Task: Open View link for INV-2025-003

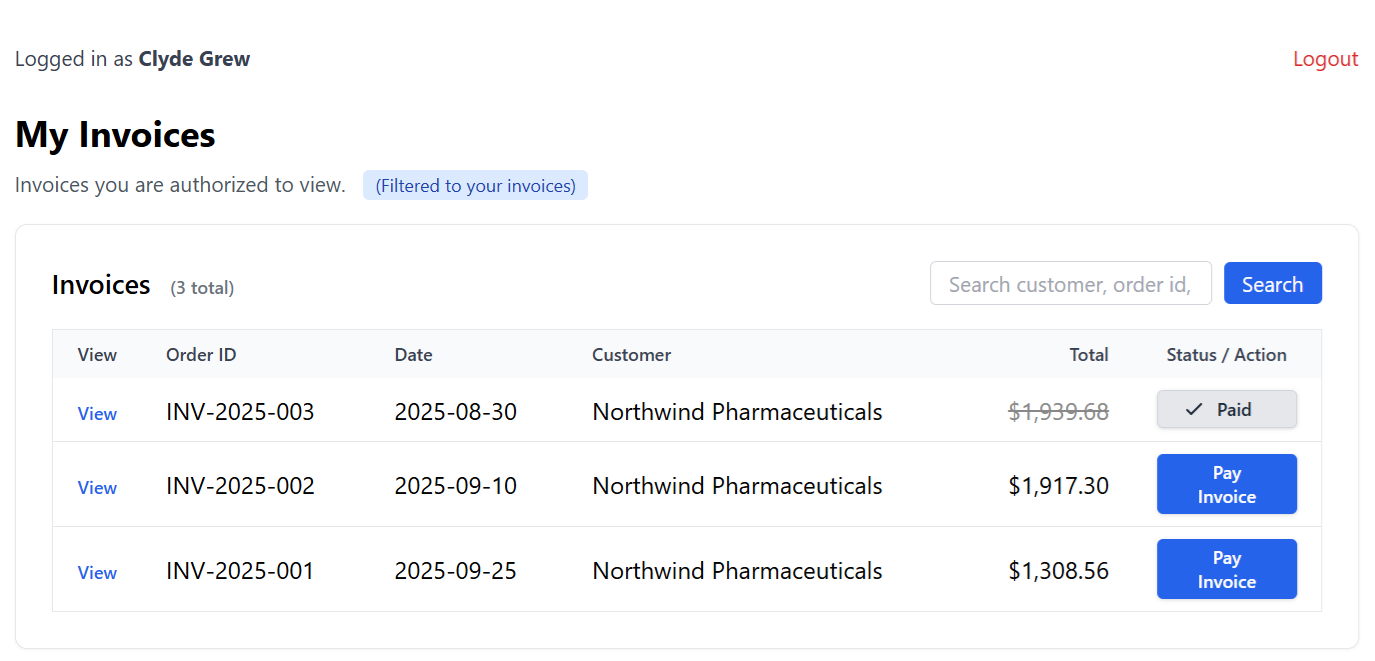Action: point(97,414)
